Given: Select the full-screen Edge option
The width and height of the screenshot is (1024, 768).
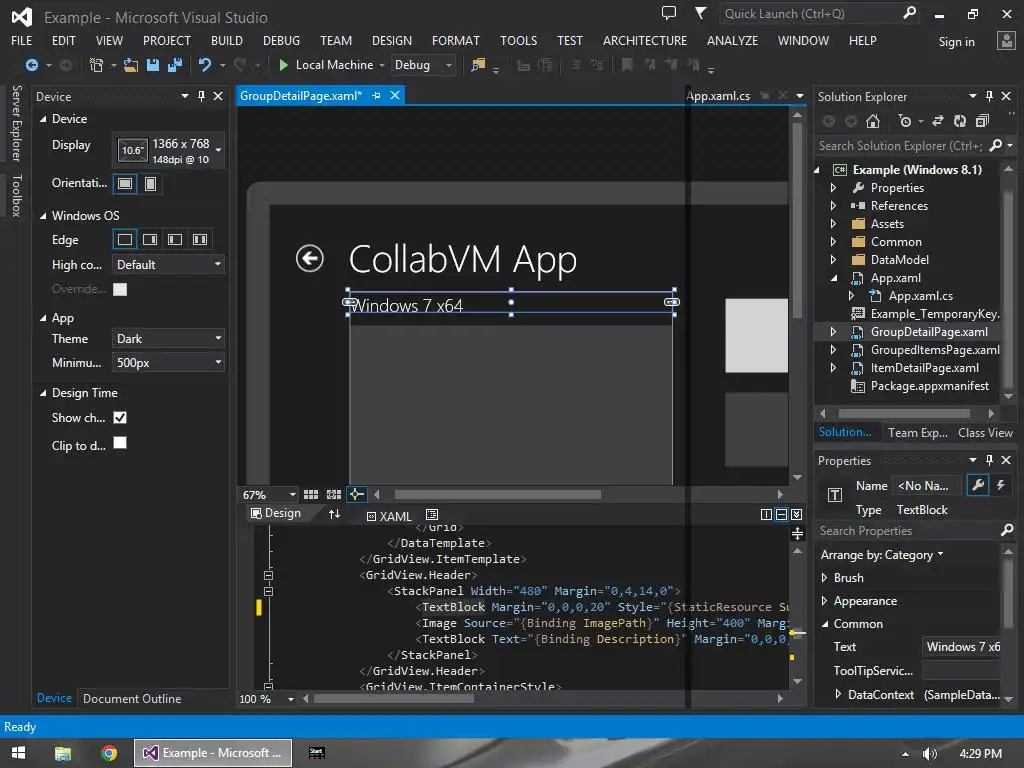Looking at the screenshot, I should (125, 239).
